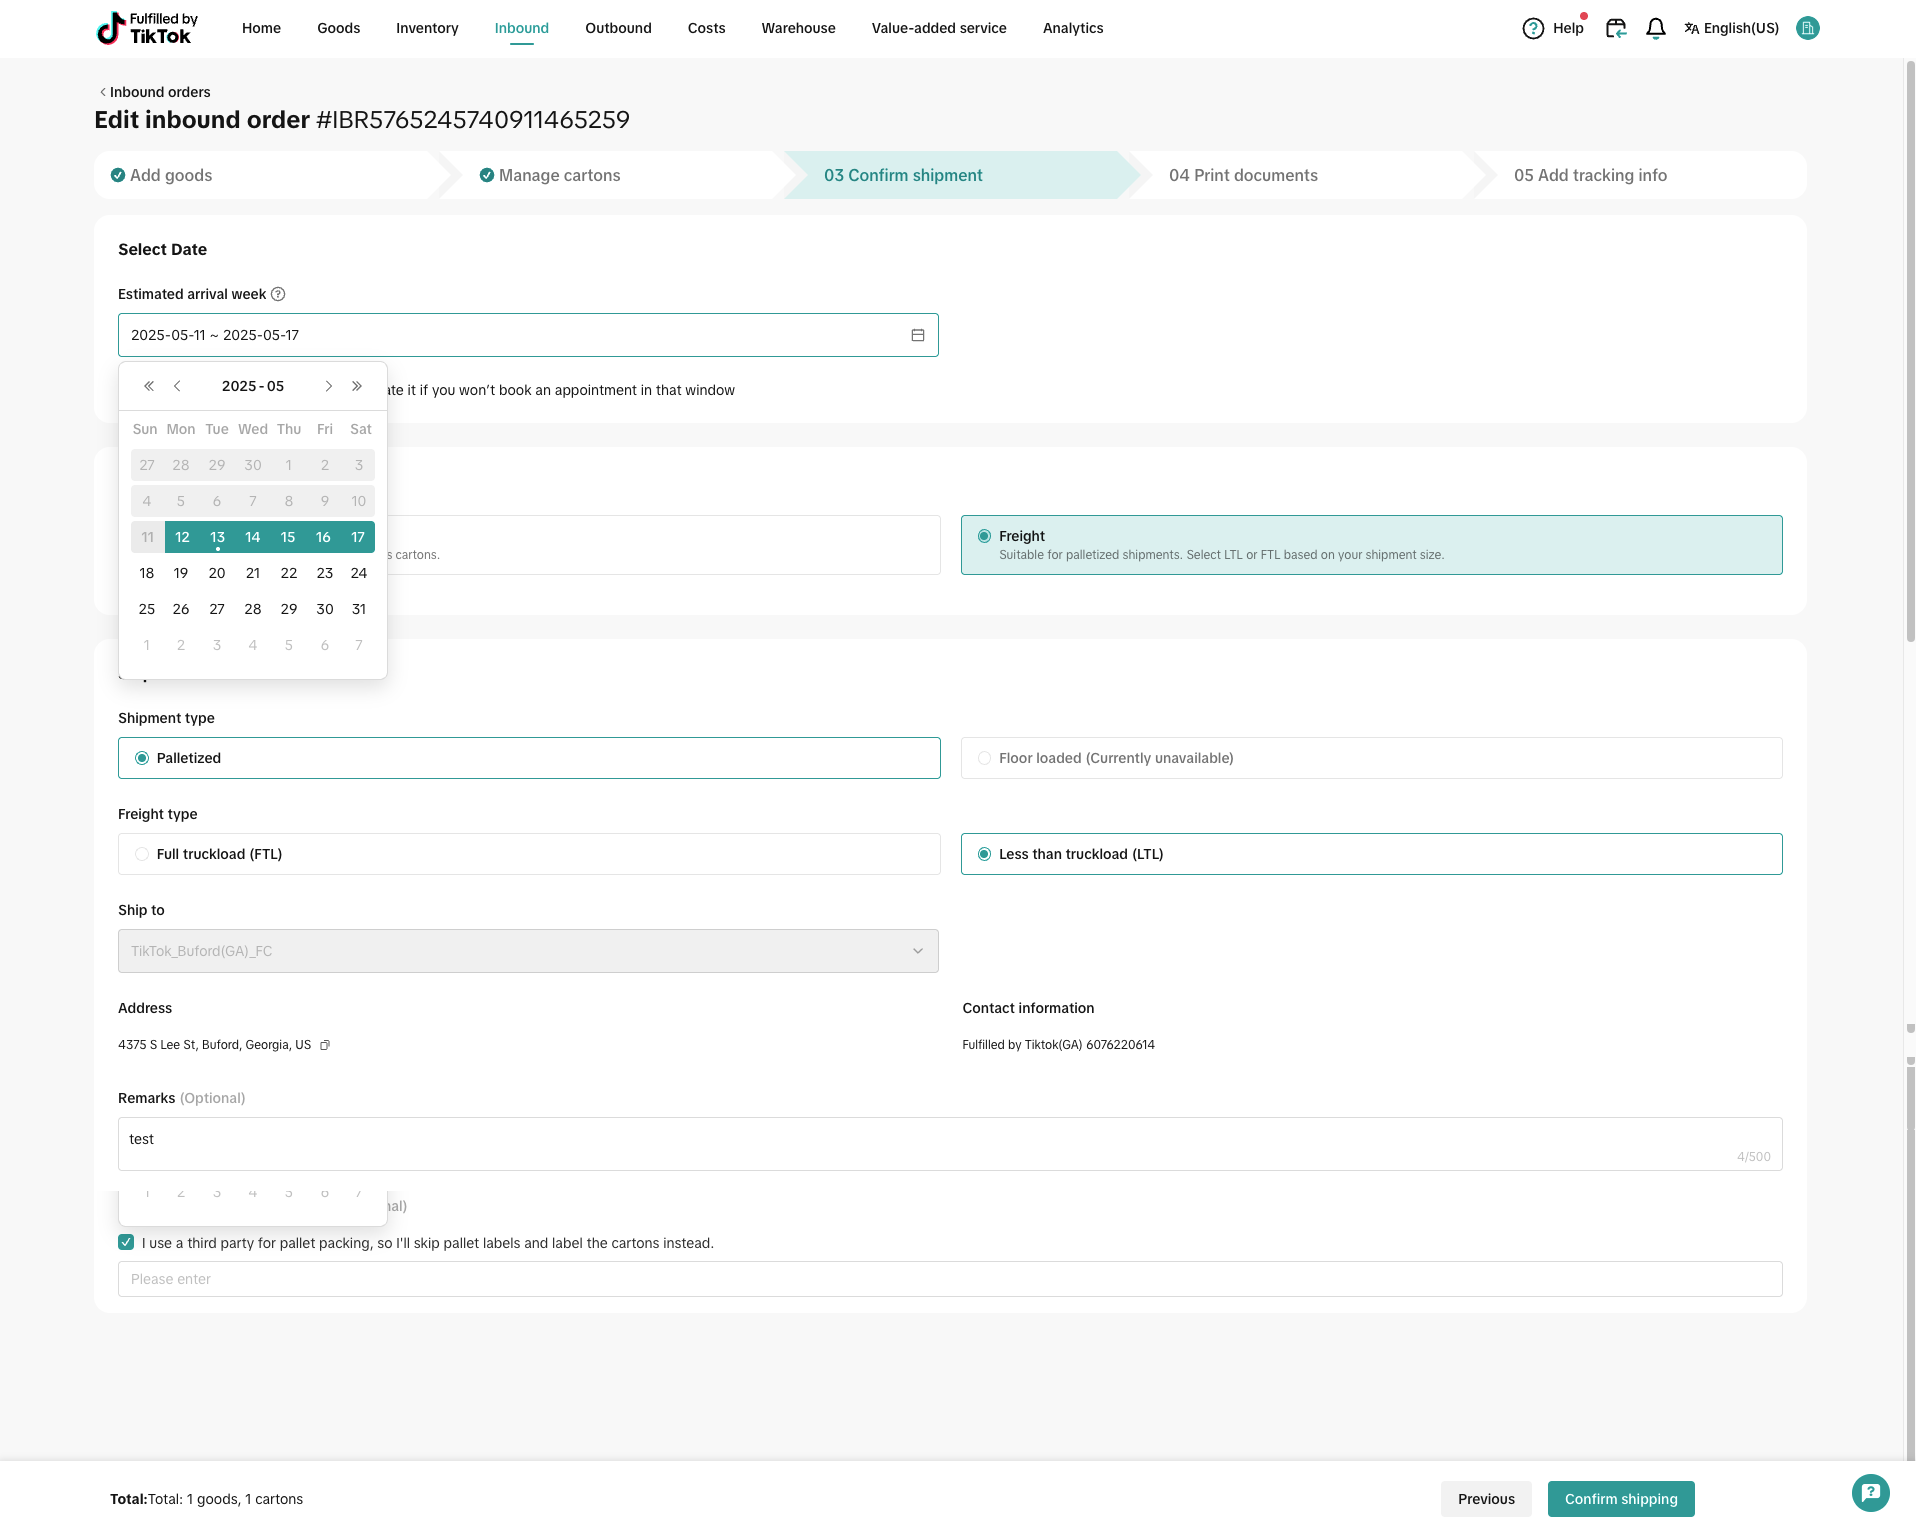Image resolution: width=1916 pixels, height=1535 pixels.
Task: Click the Confirm shipping button
Action: 1620,1499
